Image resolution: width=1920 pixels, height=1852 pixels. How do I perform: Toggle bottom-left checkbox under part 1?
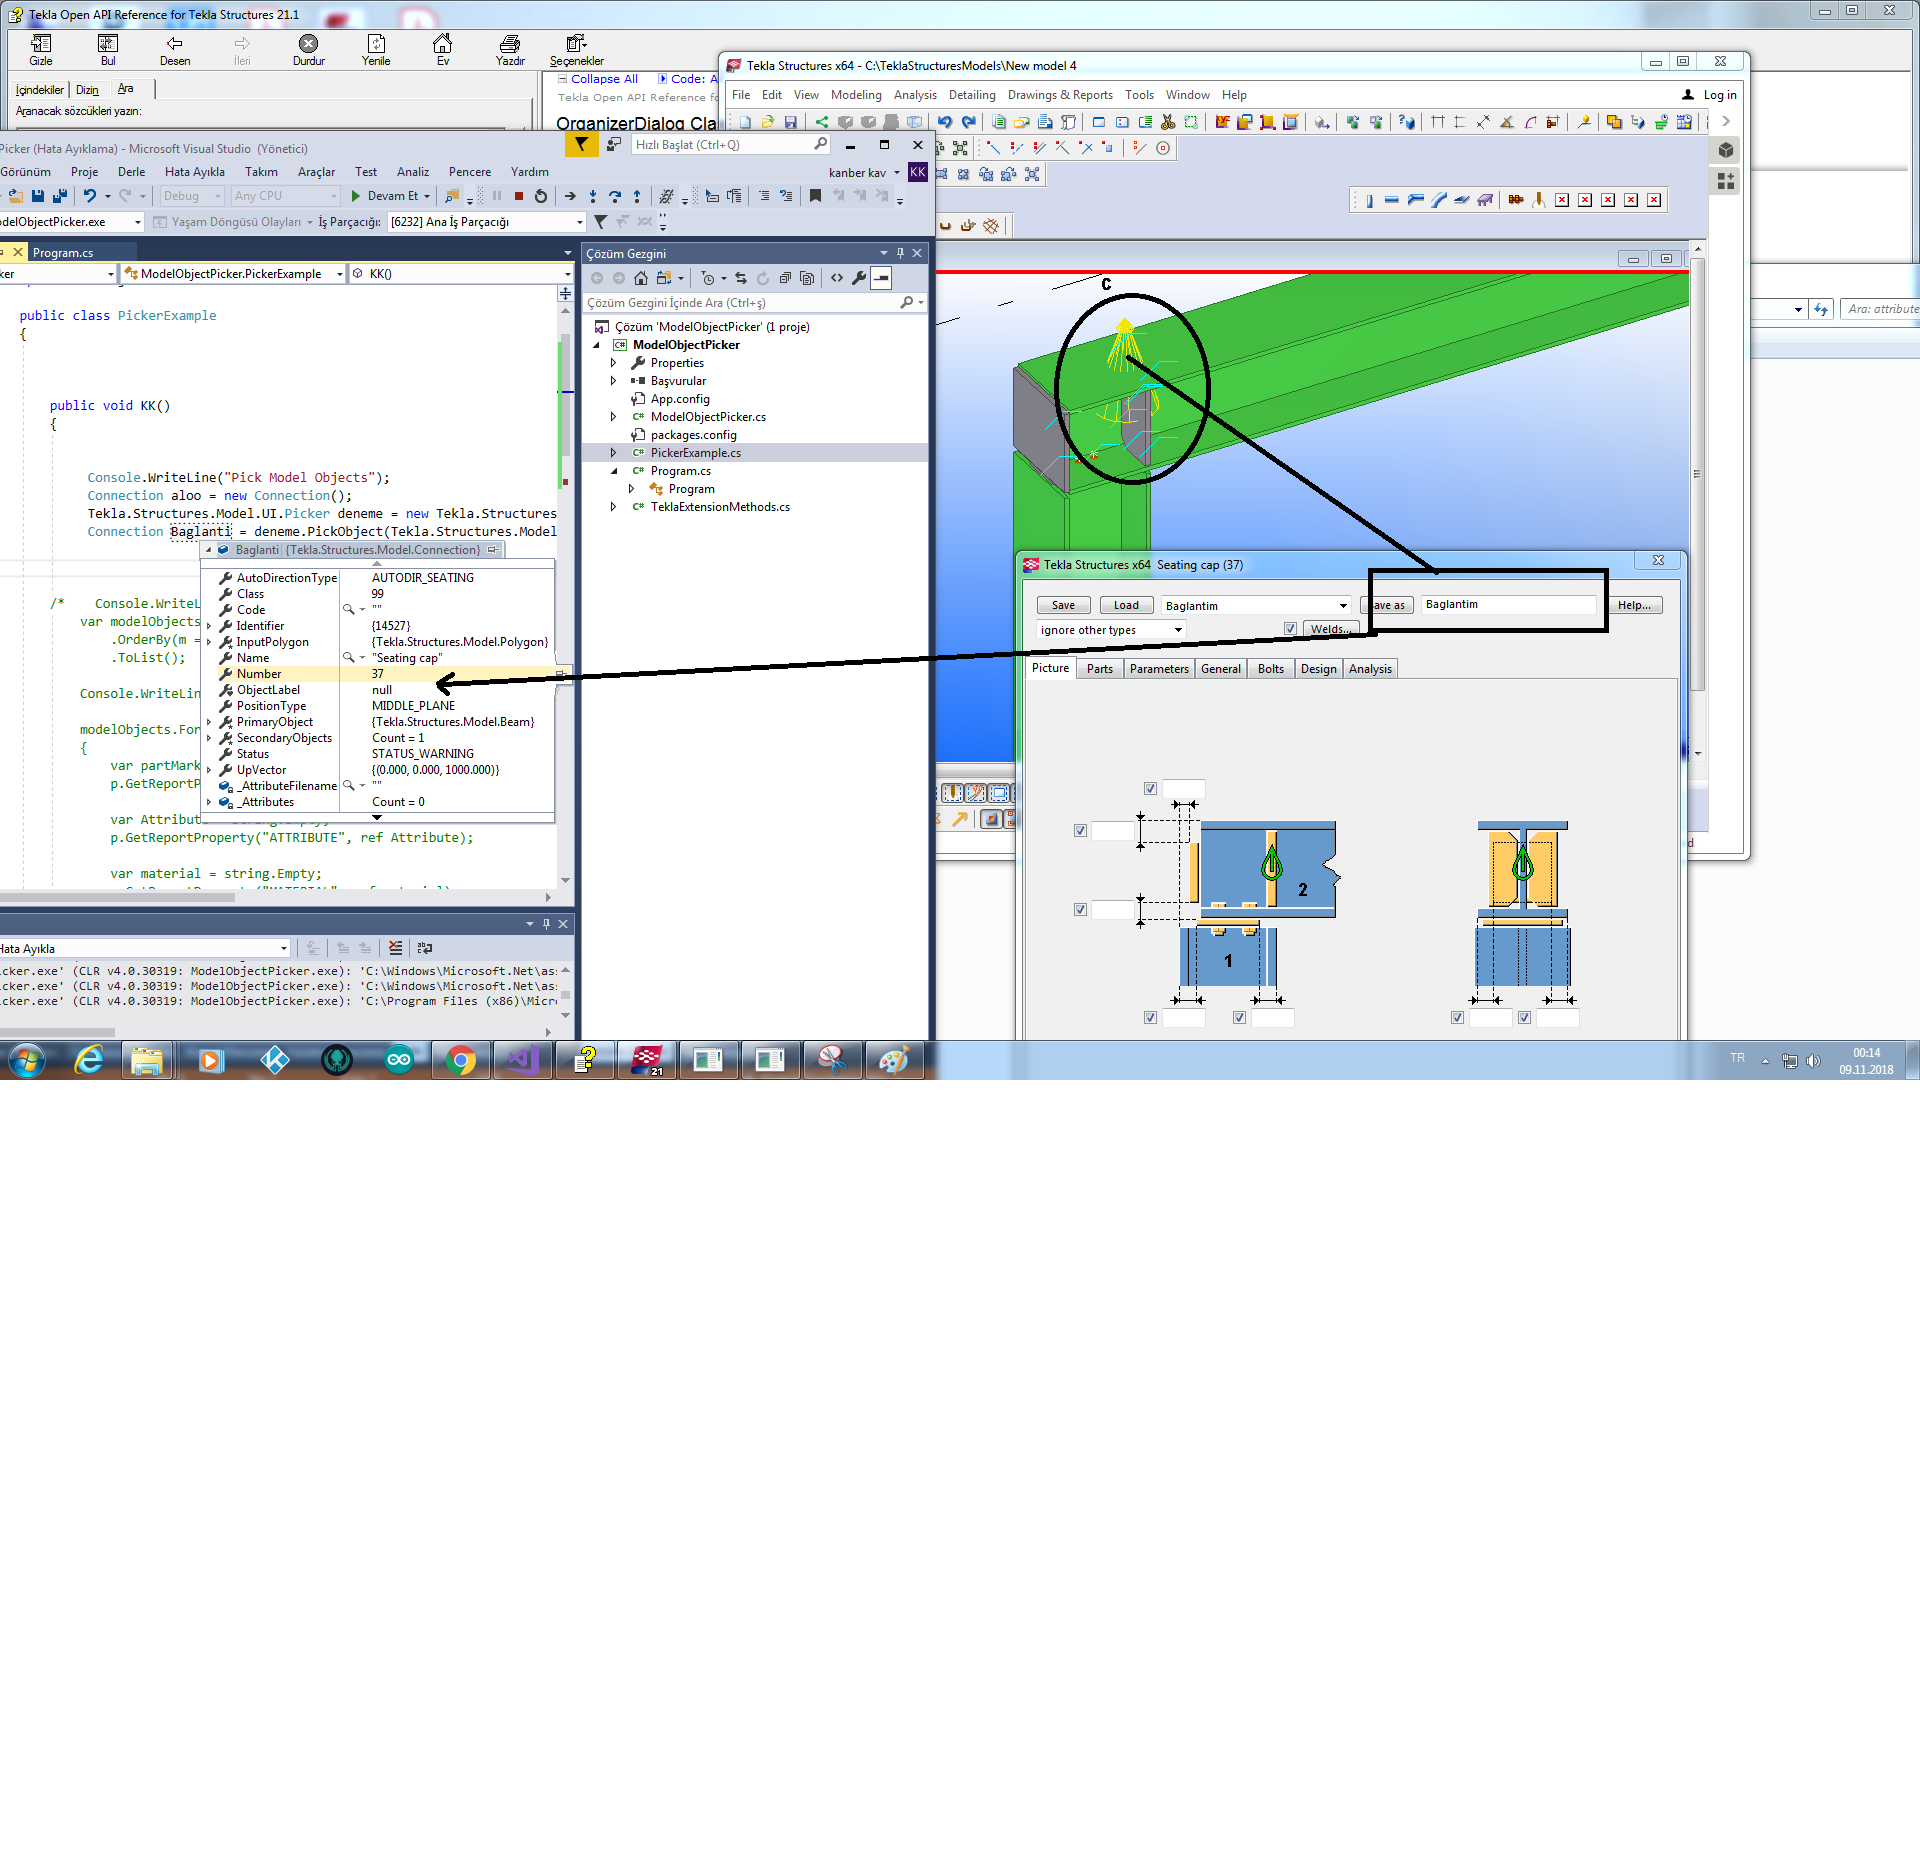click(x=1150, y=1018)
